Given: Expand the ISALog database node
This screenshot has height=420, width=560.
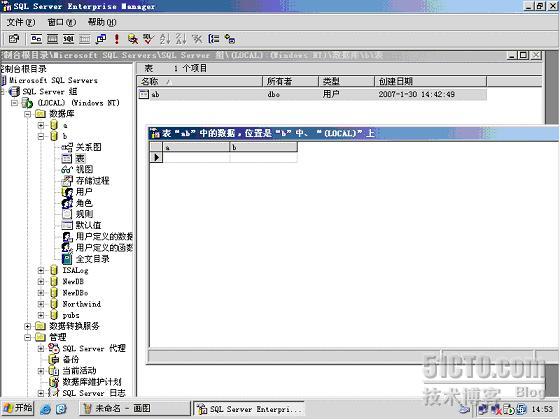Looking at the screenshot, I should point(41,270).
